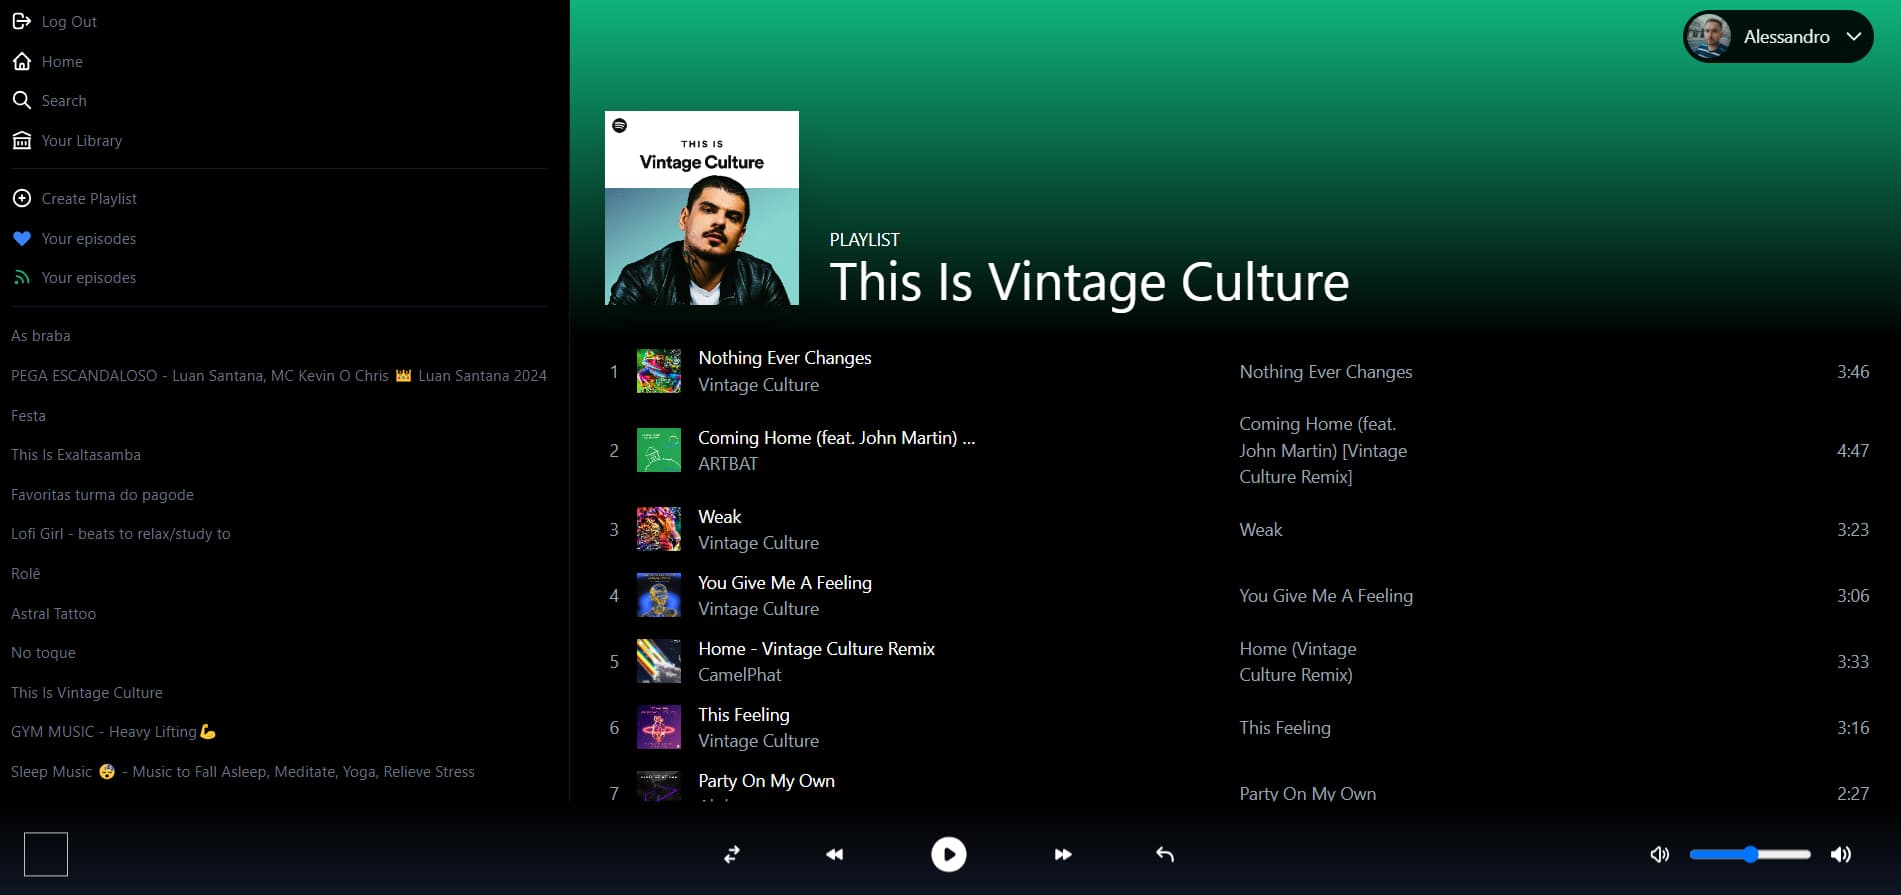This screenshot has width=1901, height=895.
Task: Select track title Nothing Ever Changes
Action: 785,358
